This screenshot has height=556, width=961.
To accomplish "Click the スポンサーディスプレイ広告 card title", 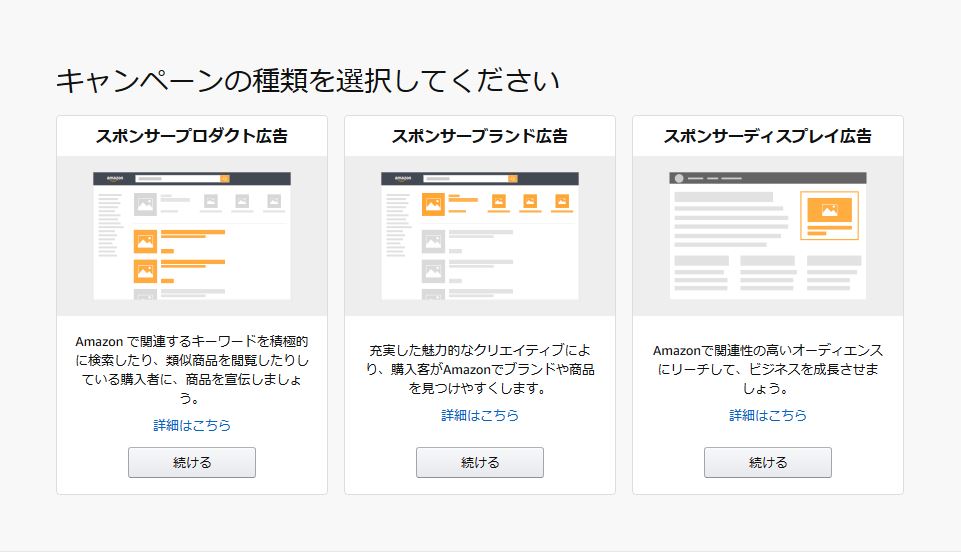I will pos(768,135).
